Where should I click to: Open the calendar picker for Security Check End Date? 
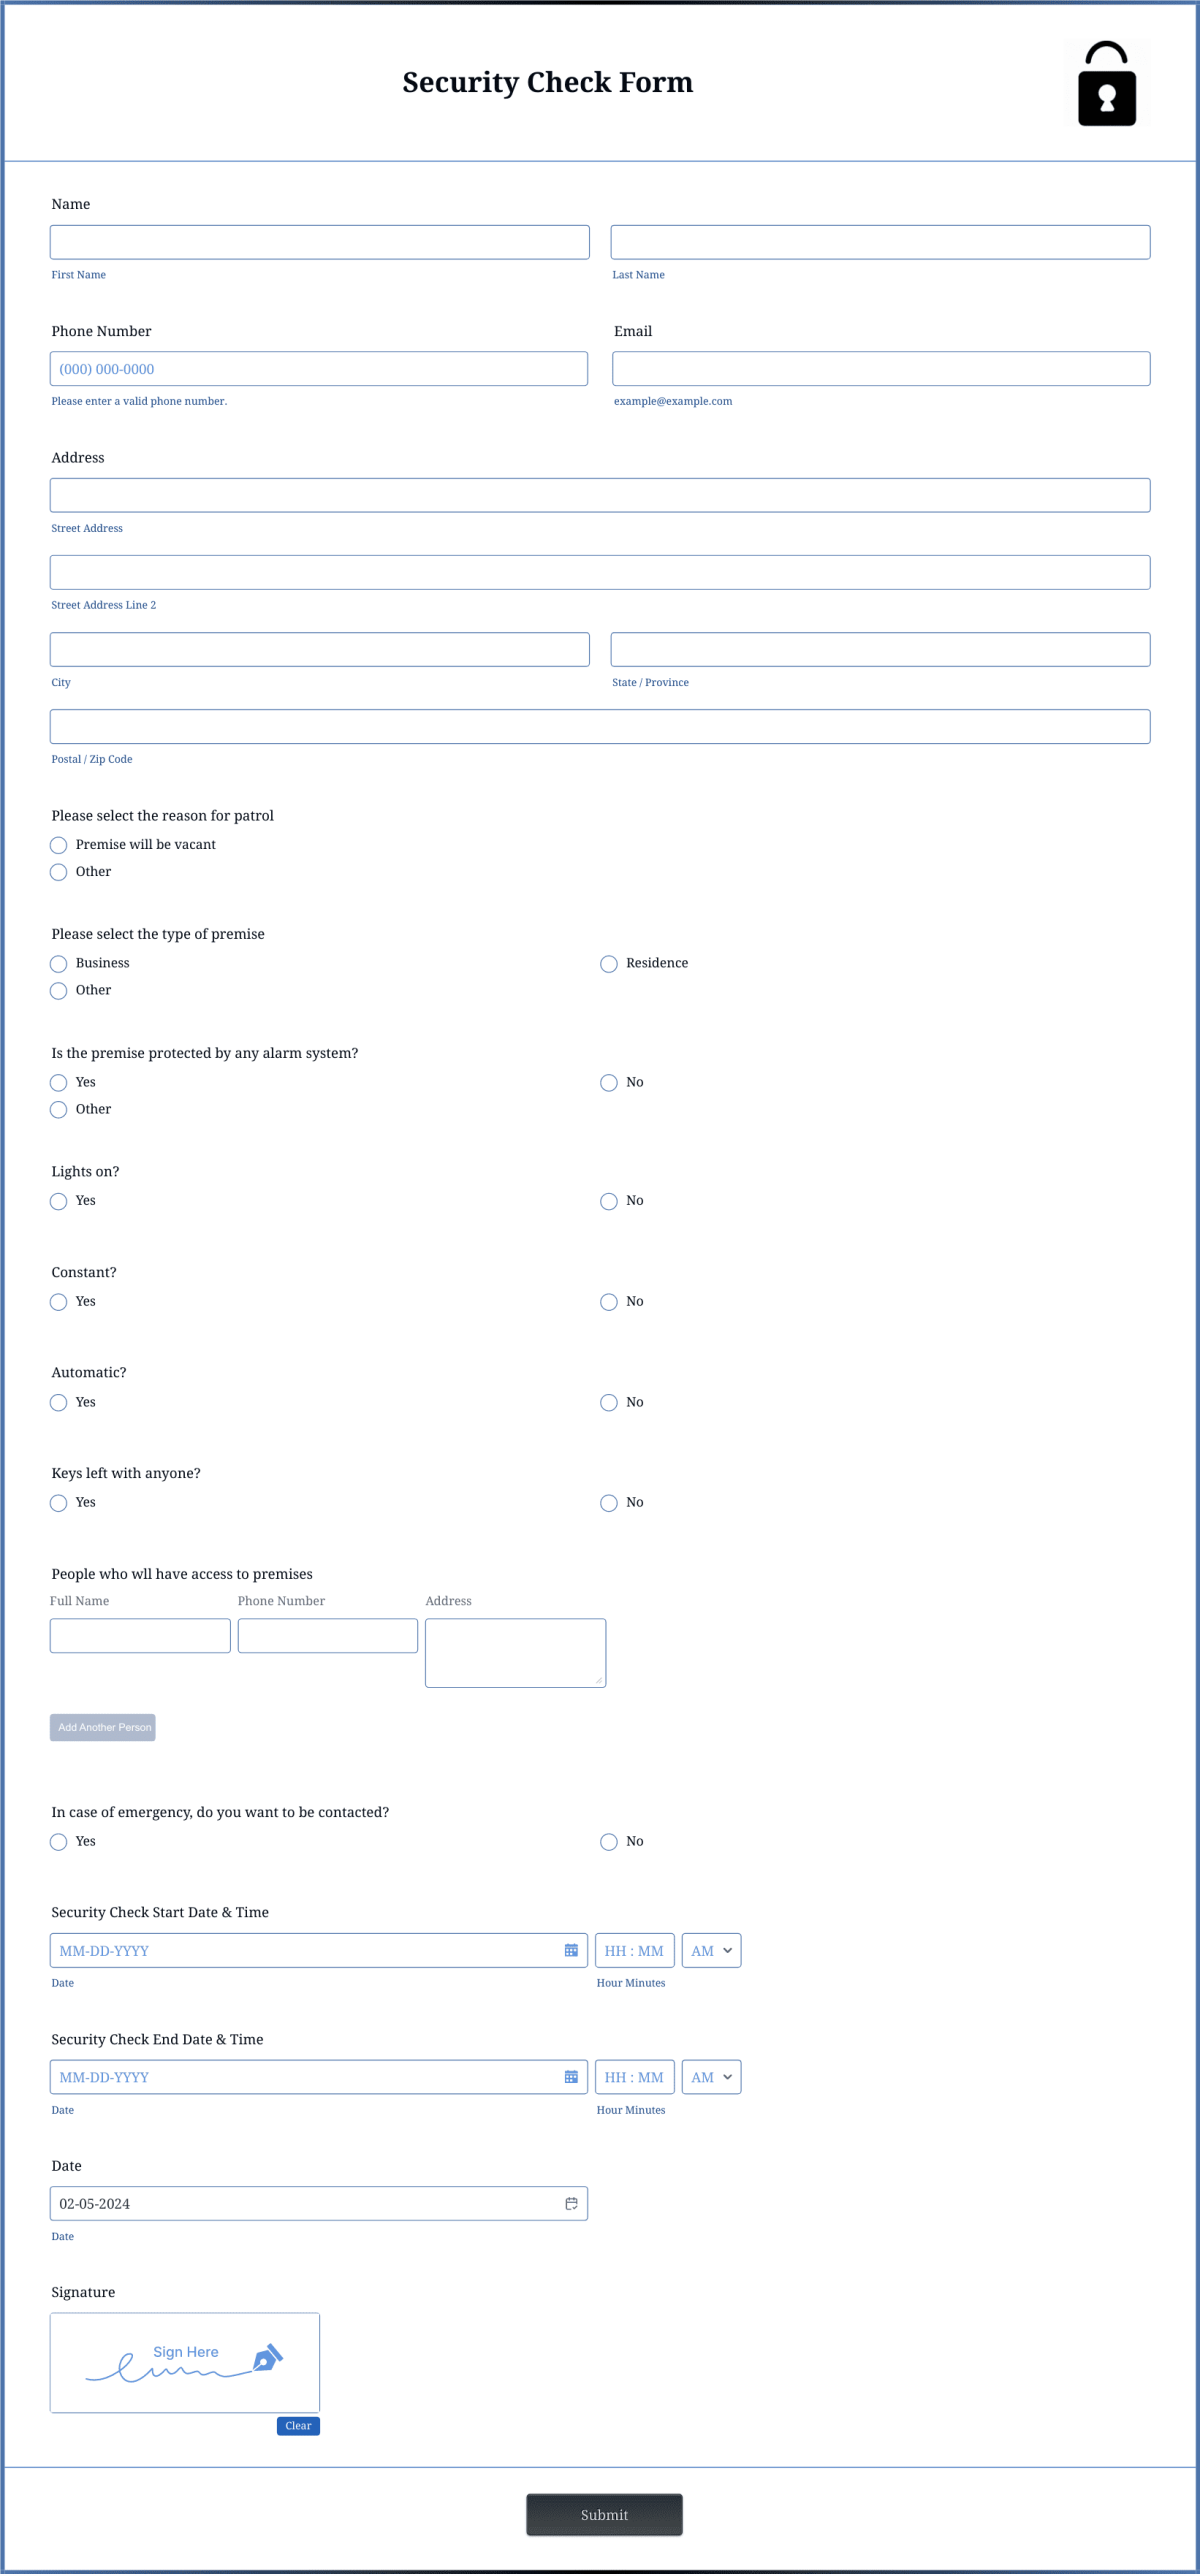click(570, 2077)
